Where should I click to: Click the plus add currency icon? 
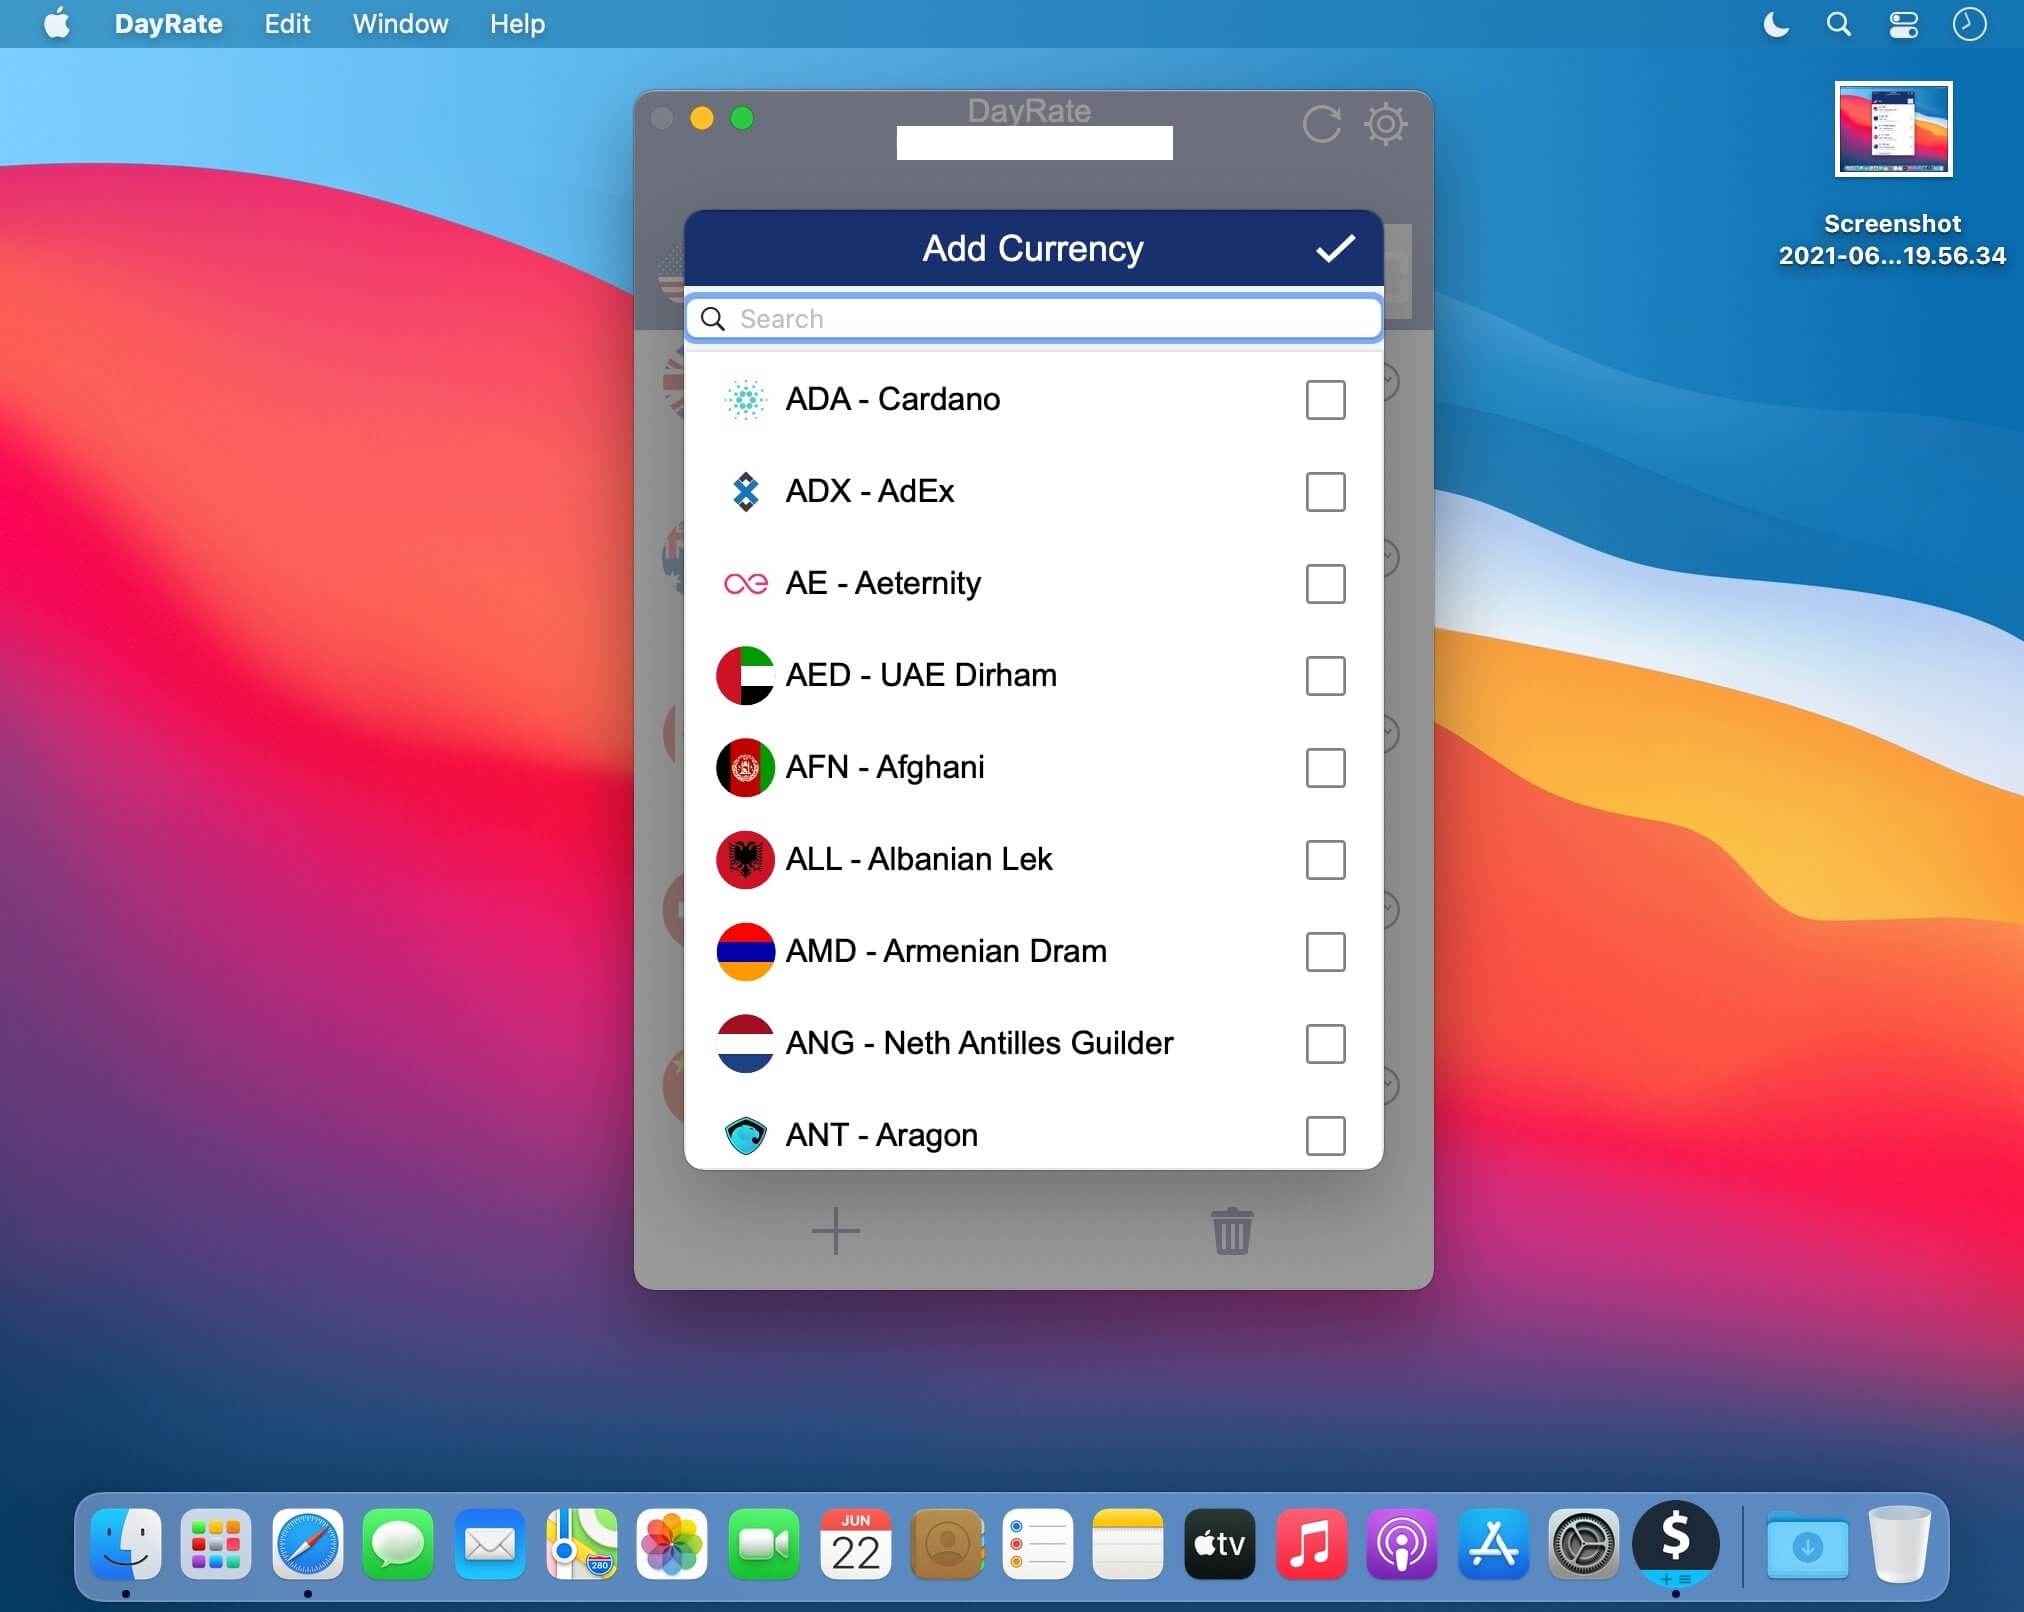(x=835, y=1231)
